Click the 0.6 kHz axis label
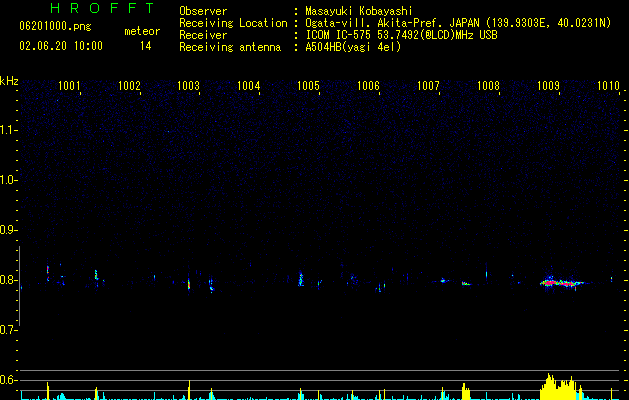This screenshot has height=400, width=629. tap(8, 380)
